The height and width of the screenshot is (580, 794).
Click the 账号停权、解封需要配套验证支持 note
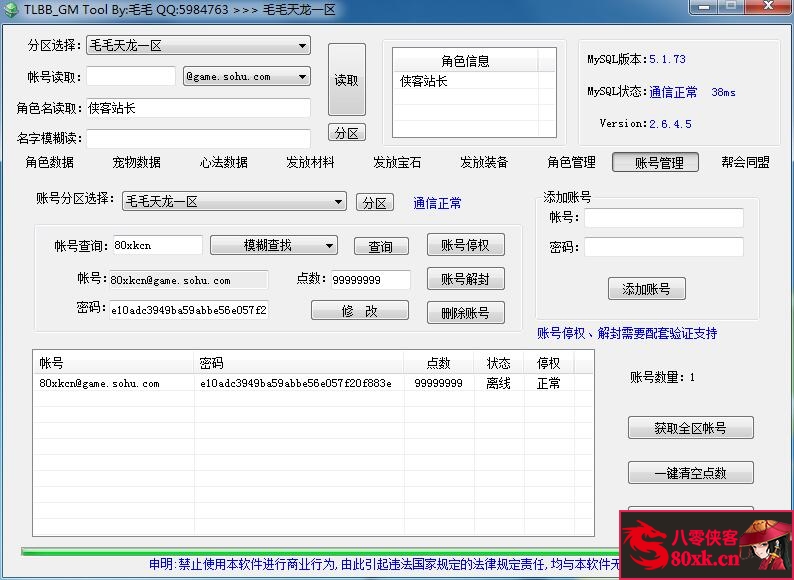[x=627, y=333]
